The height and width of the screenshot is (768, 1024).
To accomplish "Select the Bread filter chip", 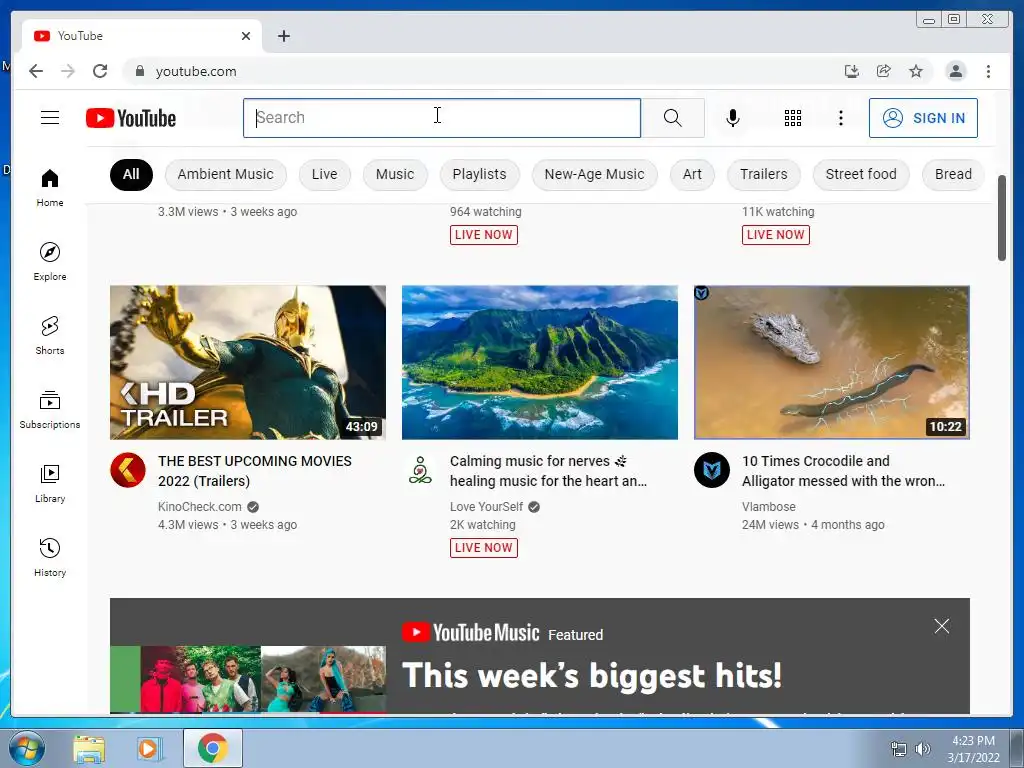I will tap(953, 174).
